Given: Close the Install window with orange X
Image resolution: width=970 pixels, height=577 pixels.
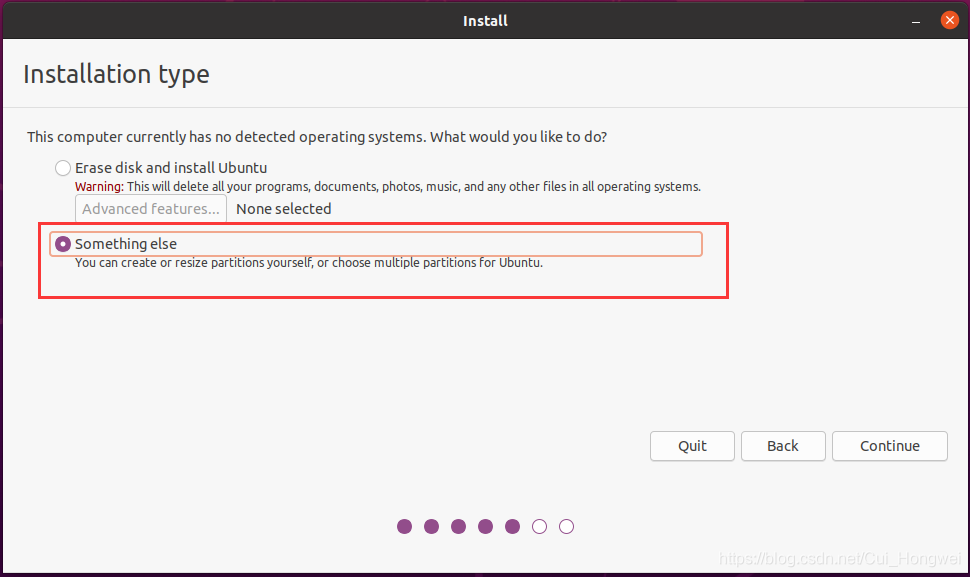Looking at the screenshot, I should tap(950, 20).
